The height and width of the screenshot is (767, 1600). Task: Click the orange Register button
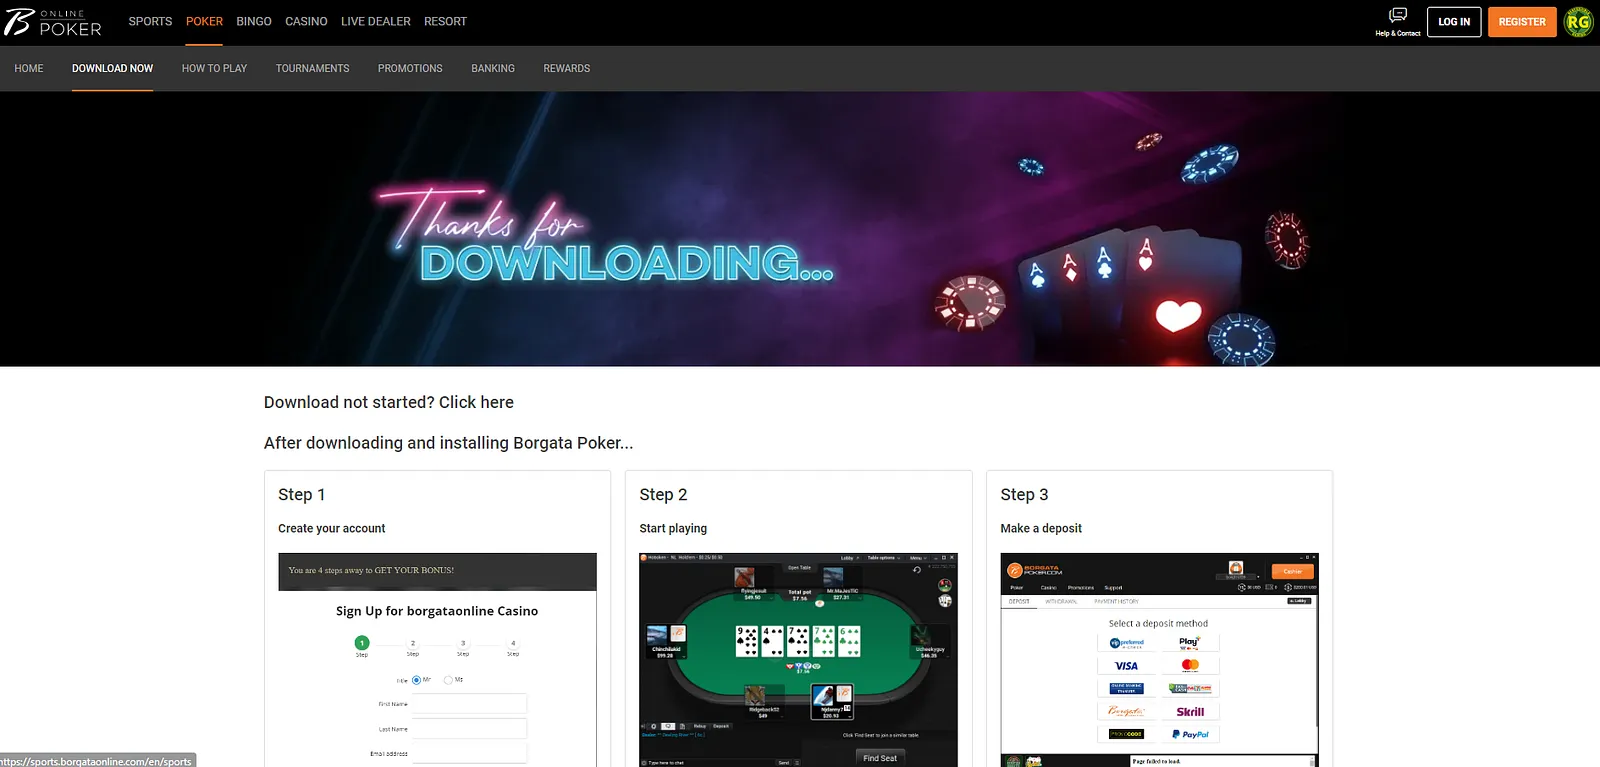pos(1521,22)
